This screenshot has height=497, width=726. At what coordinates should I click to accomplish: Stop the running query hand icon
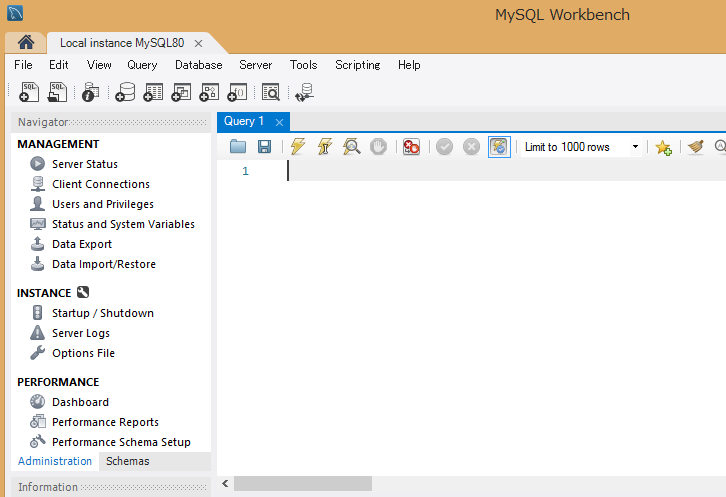[378, 146]
